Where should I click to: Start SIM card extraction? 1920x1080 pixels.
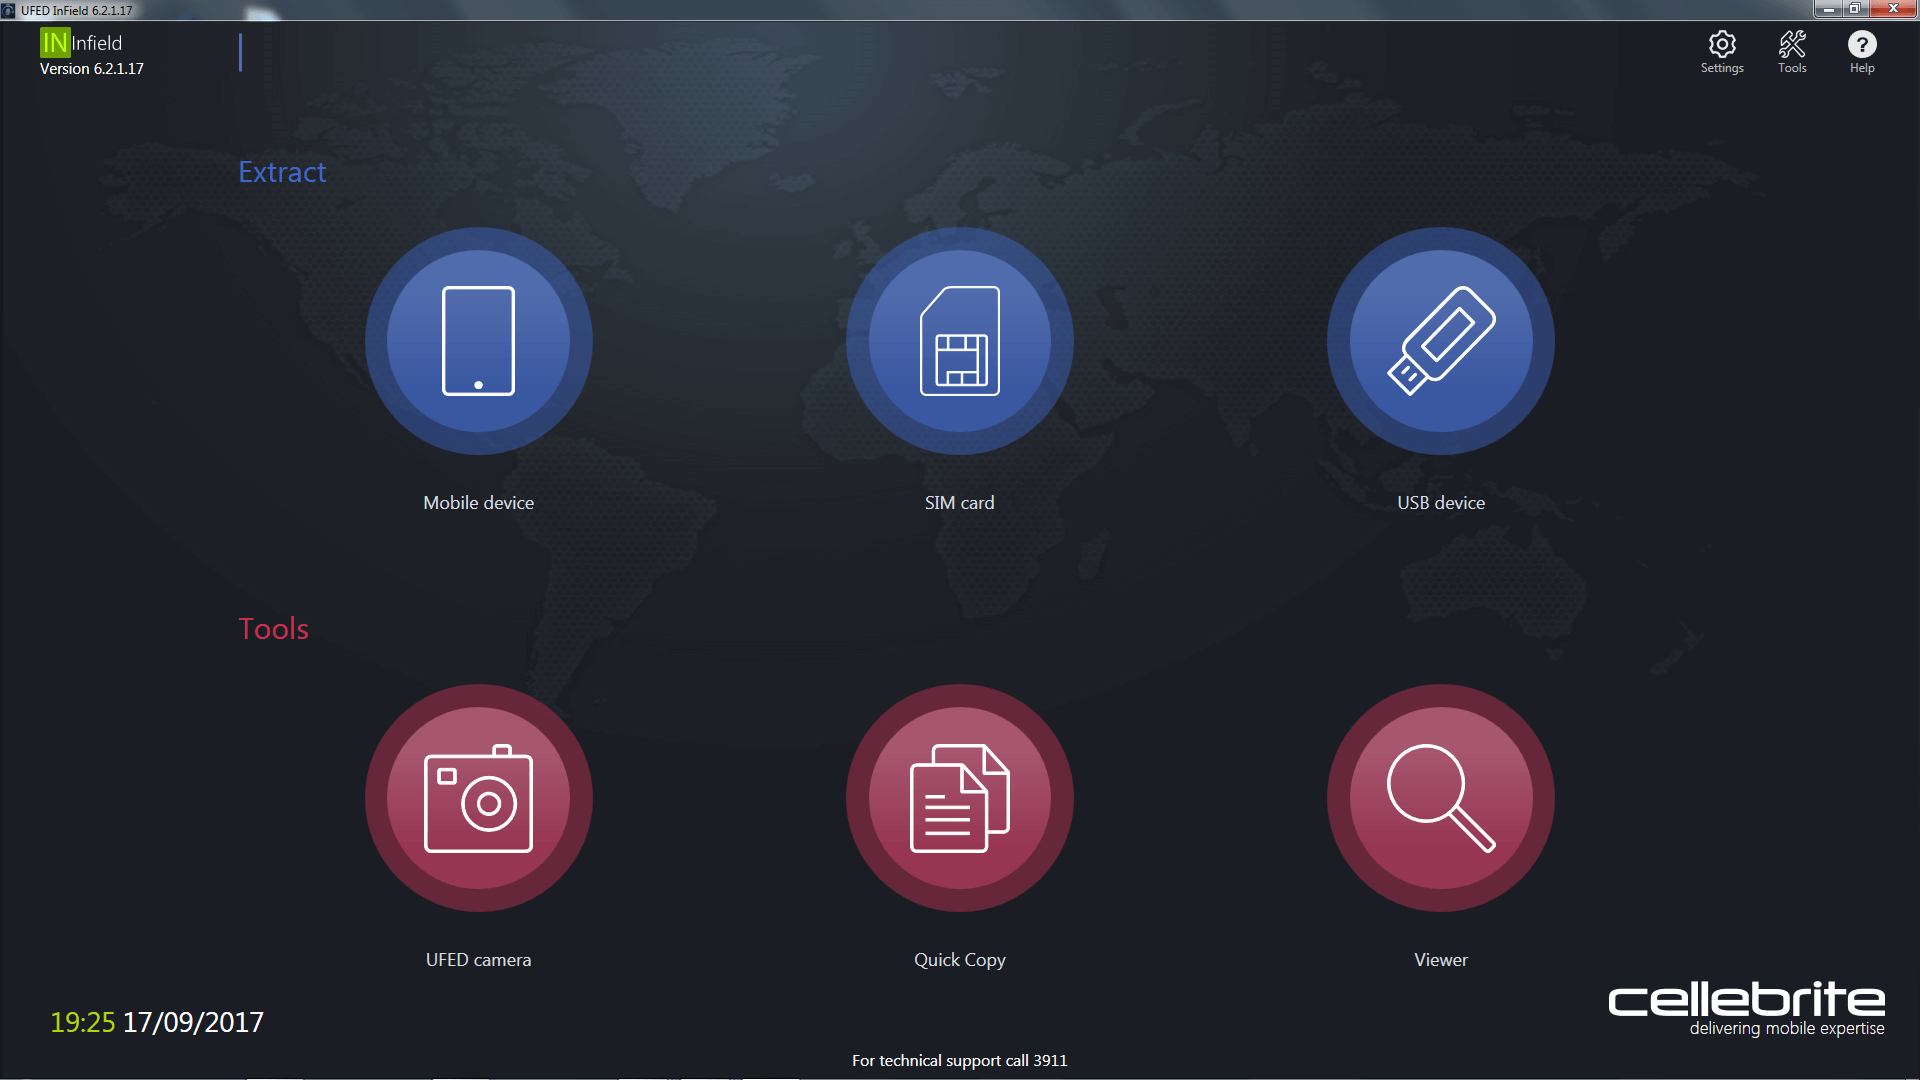959,341
